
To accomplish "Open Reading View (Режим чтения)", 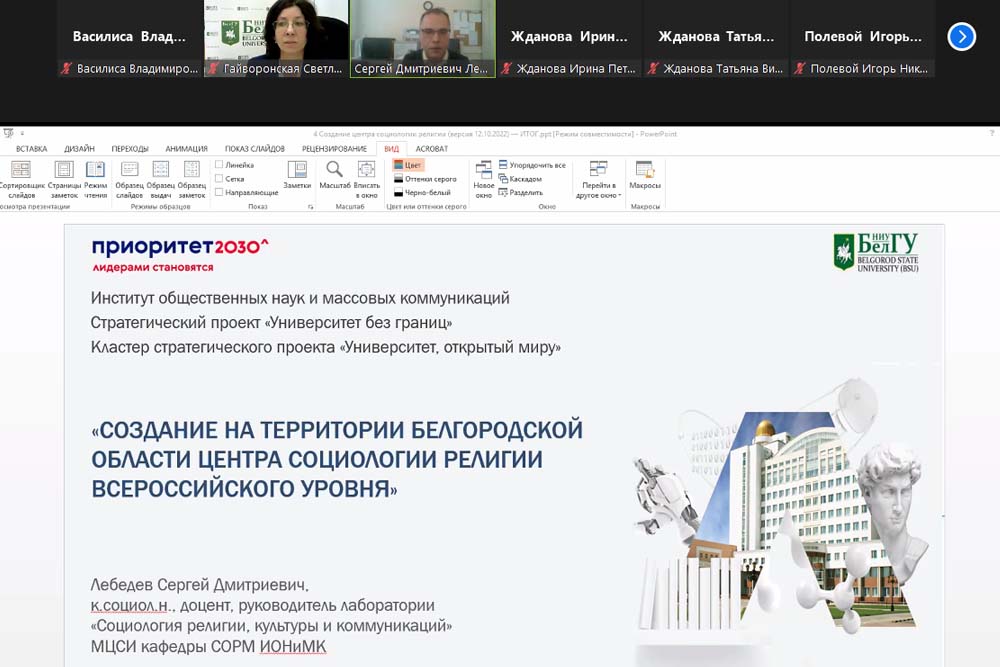I will pyautogui.click(x=96, y=179).
